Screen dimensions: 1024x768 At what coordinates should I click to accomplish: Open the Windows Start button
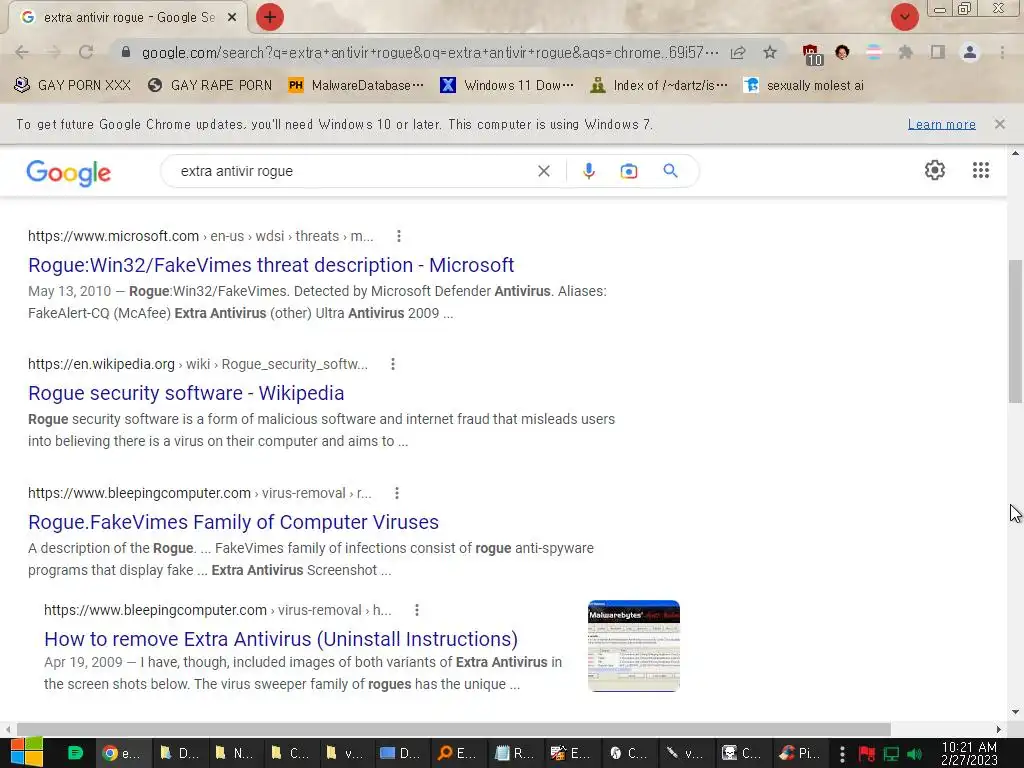pyautogui.click(x=26, y=753)
